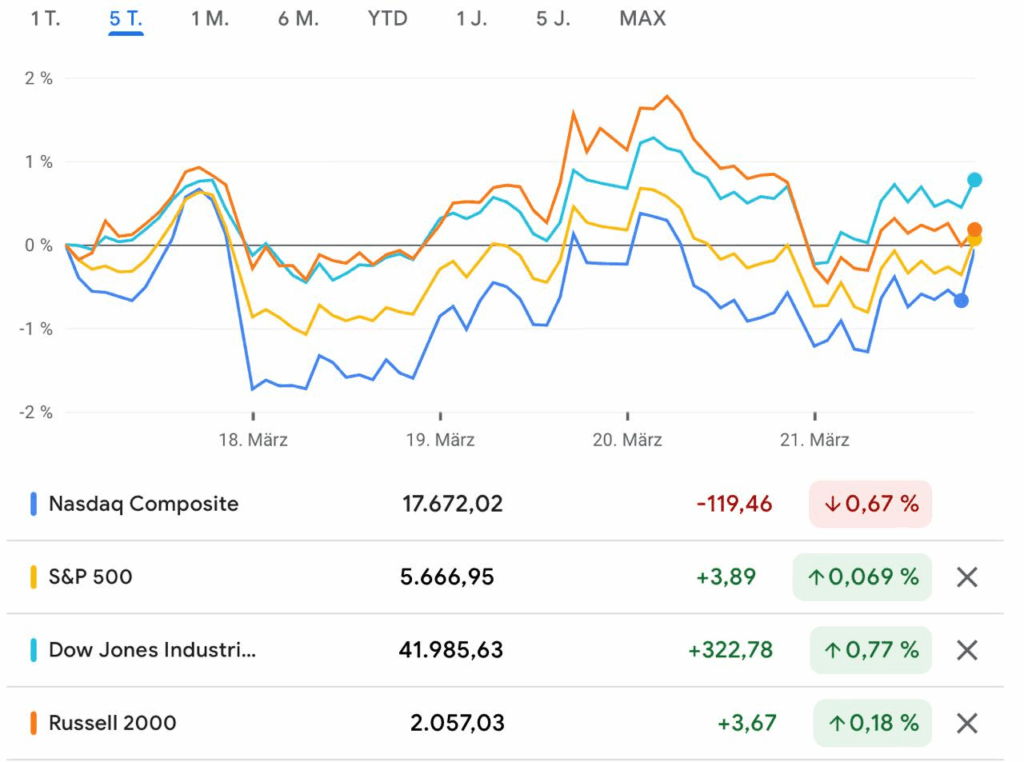The image size is (1024, 762).
Task: Open the Dow Jones Industrial entry
Action: (152, 650)
